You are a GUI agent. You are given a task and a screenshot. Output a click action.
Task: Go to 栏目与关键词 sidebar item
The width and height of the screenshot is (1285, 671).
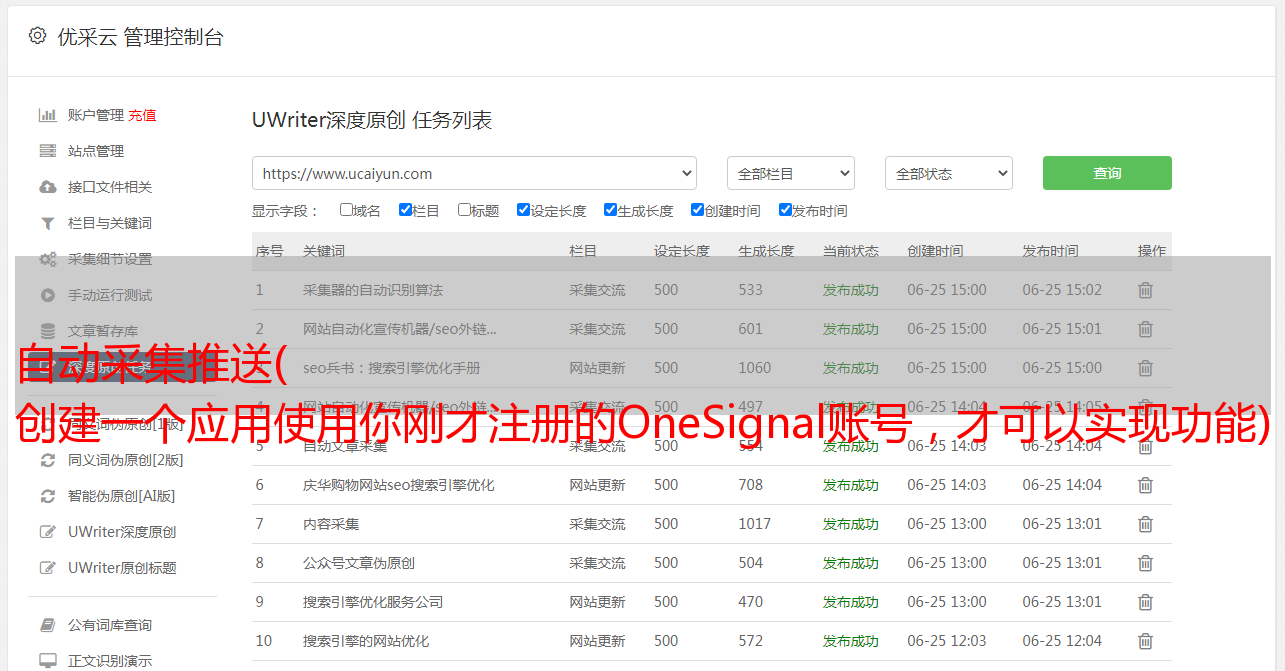110,223
